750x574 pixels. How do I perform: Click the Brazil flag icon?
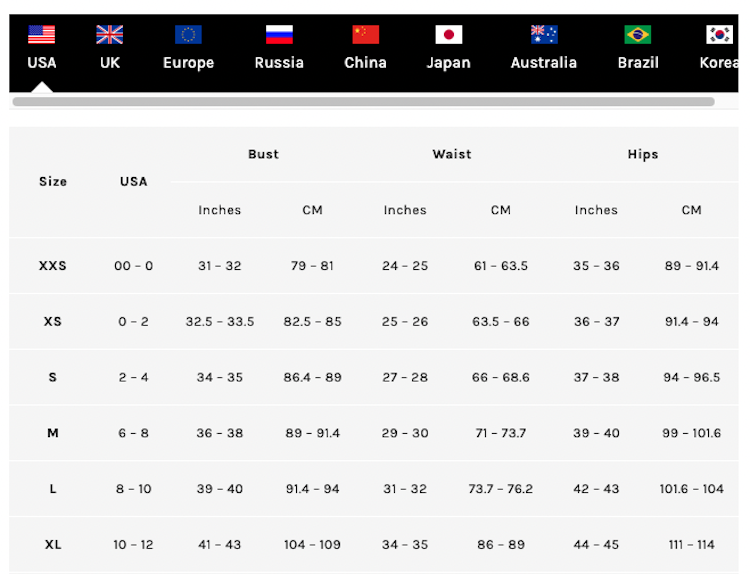638,35
